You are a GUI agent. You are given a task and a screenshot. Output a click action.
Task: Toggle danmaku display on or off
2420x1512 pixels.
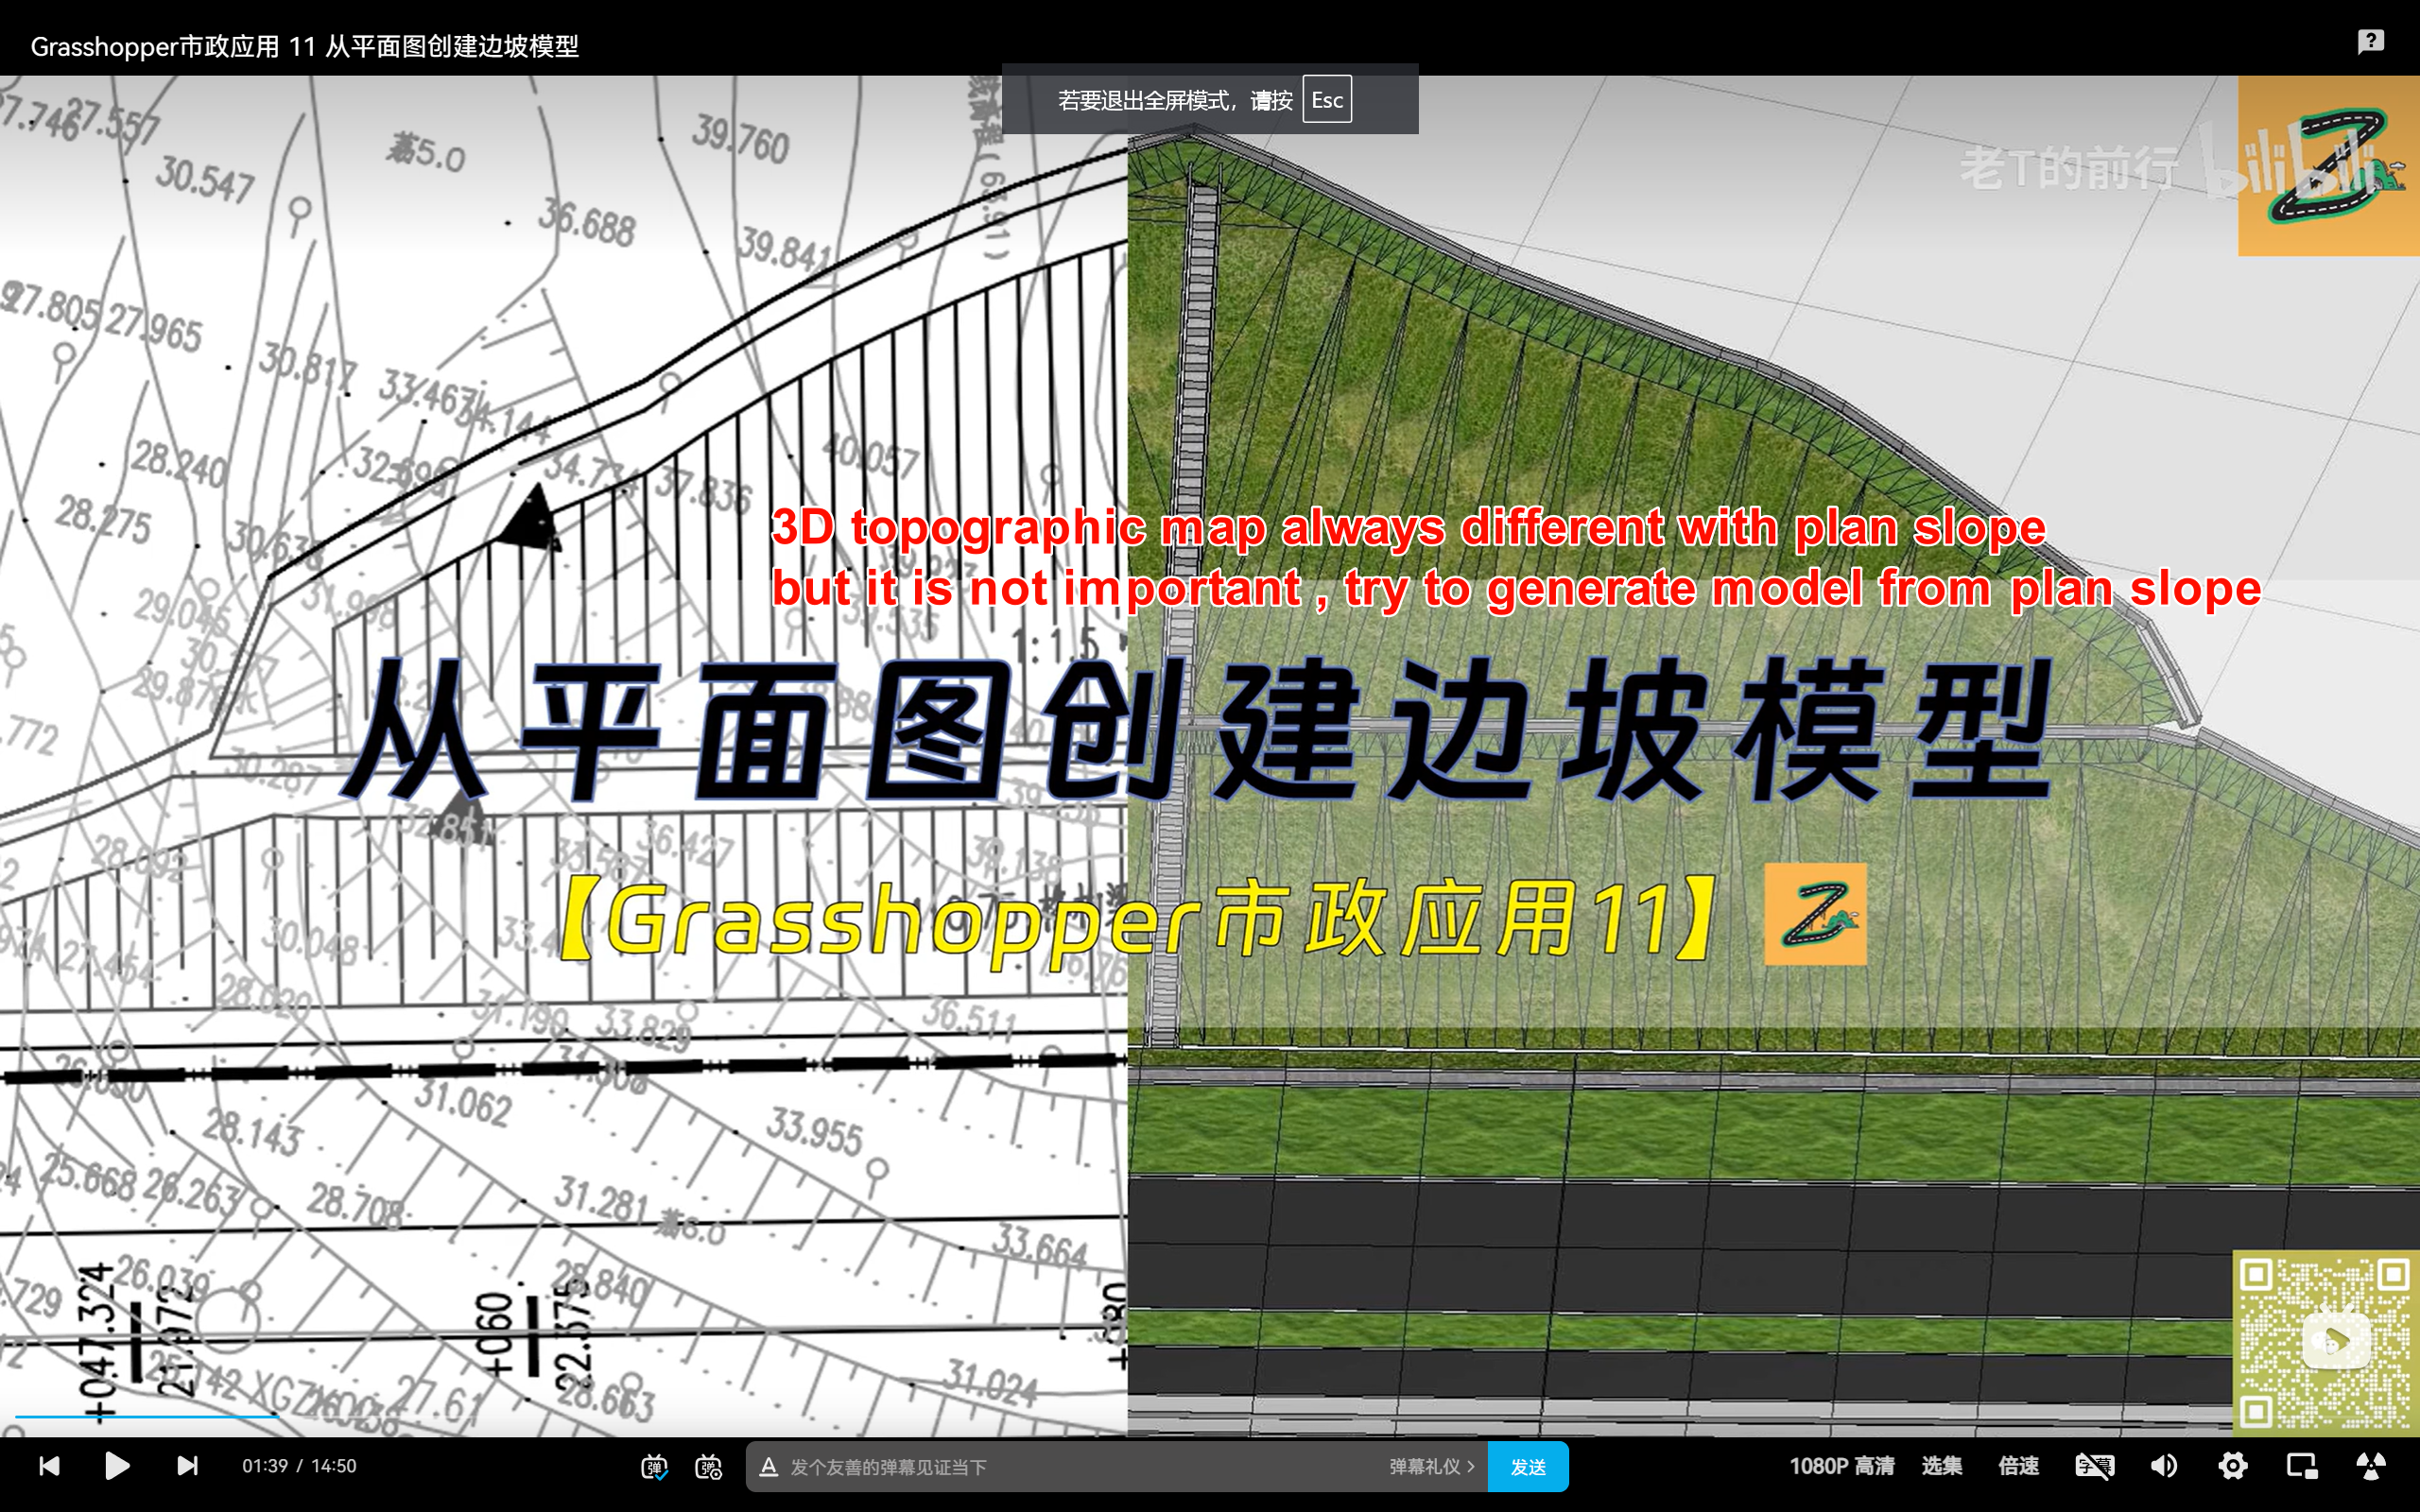click(654, 1467)
